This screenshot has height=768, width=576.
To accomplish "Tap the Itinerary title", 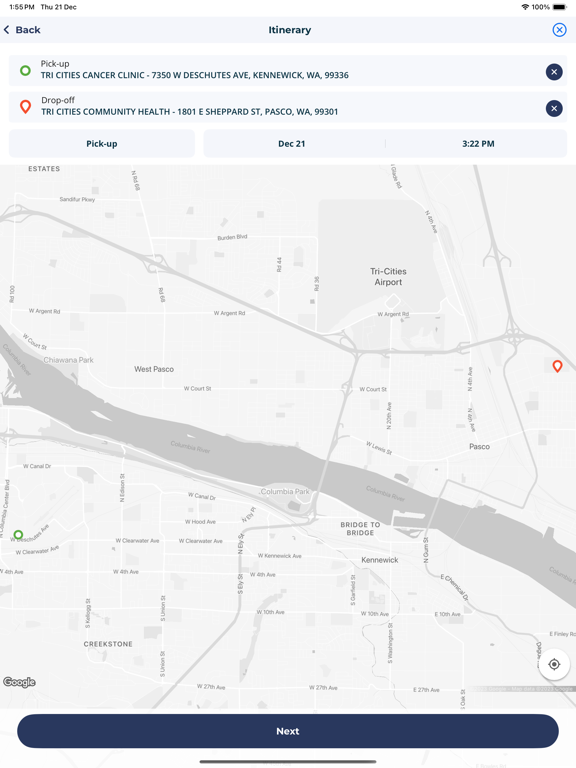I will [289, 30].
